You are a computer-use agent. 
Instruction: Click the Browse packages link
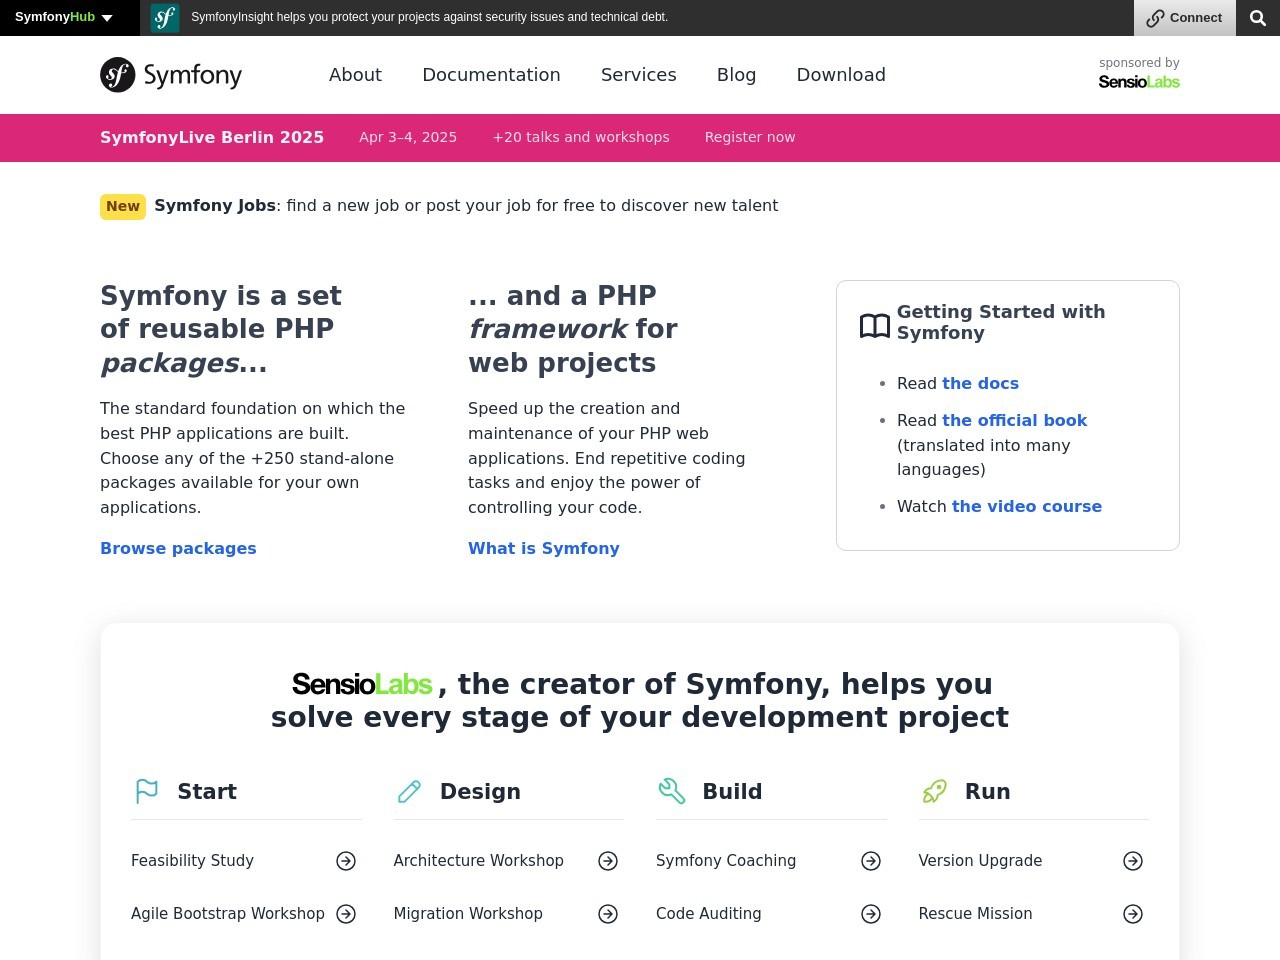(x=178, y=548)
